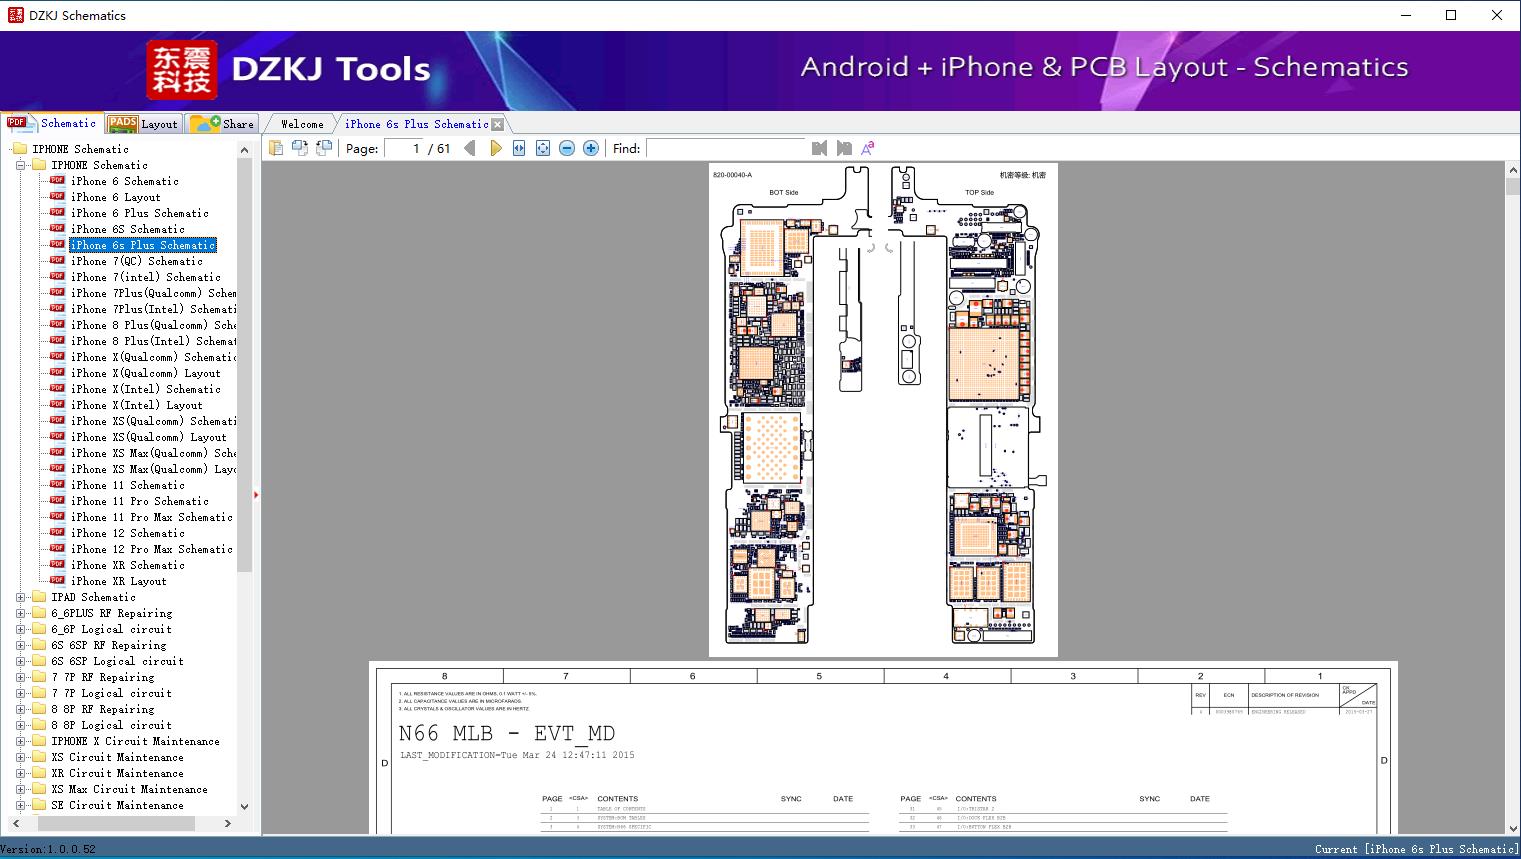Open iPhone XR Layout
Image resolution: width=1521 pixels, height=859 pixels.
119,581
